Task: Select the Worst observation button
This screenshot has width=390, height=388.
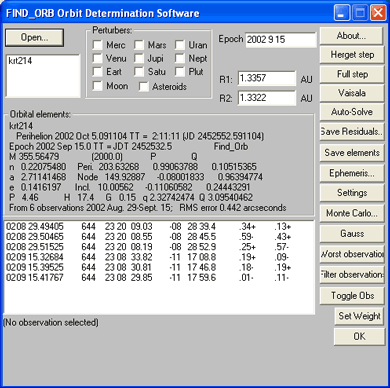Action: [x=352, y=254]
